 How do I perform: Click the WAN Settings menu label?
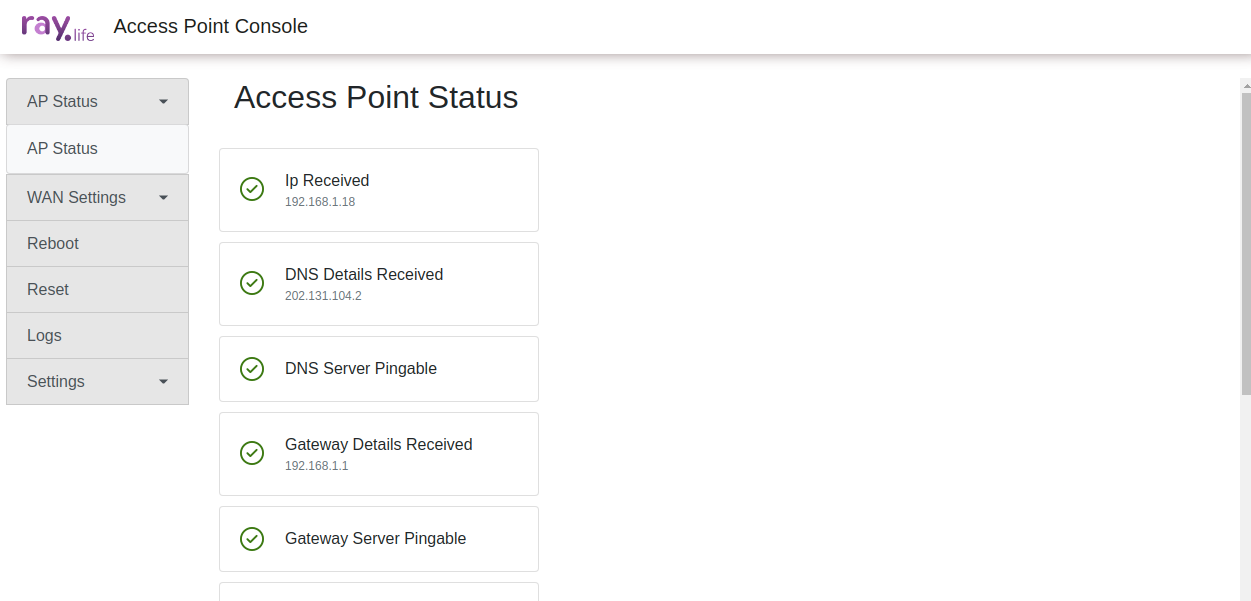tap(76, 198)
